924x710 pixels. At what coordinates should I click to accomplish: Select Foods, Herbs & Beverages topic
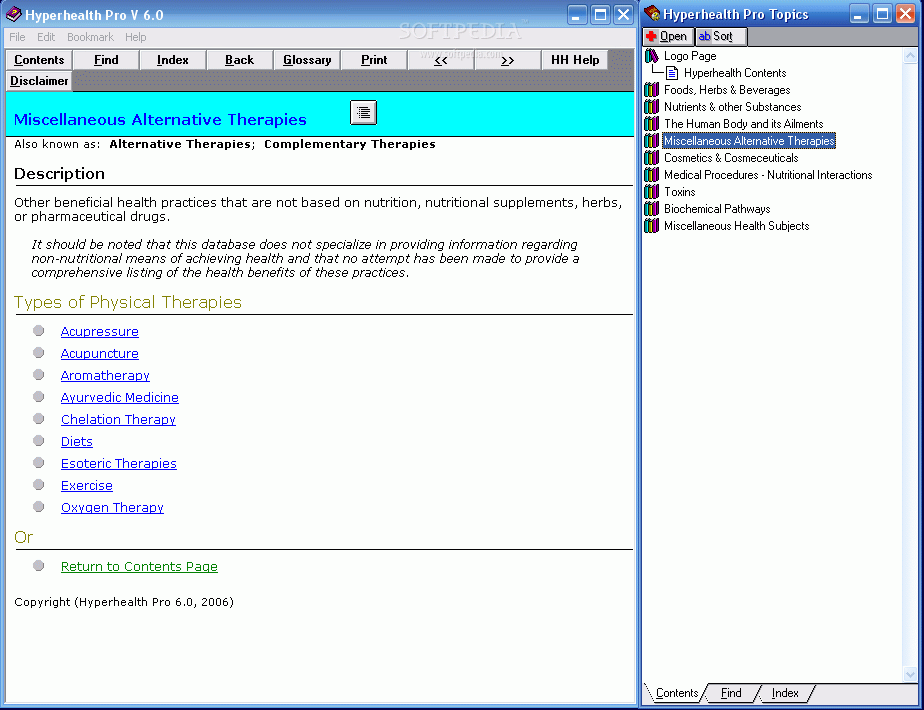pos(727,90)
